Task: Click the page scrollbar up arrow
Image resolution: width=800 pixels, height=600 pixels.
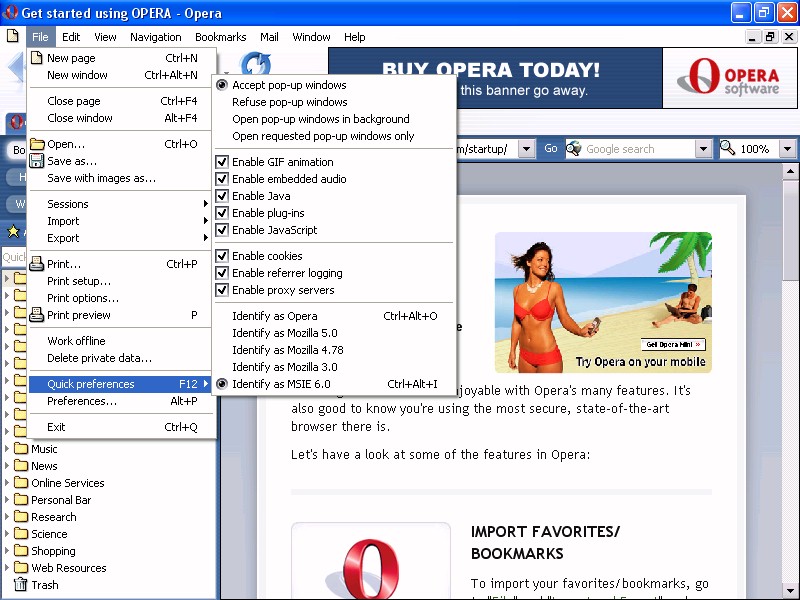Action: point(790,171)
